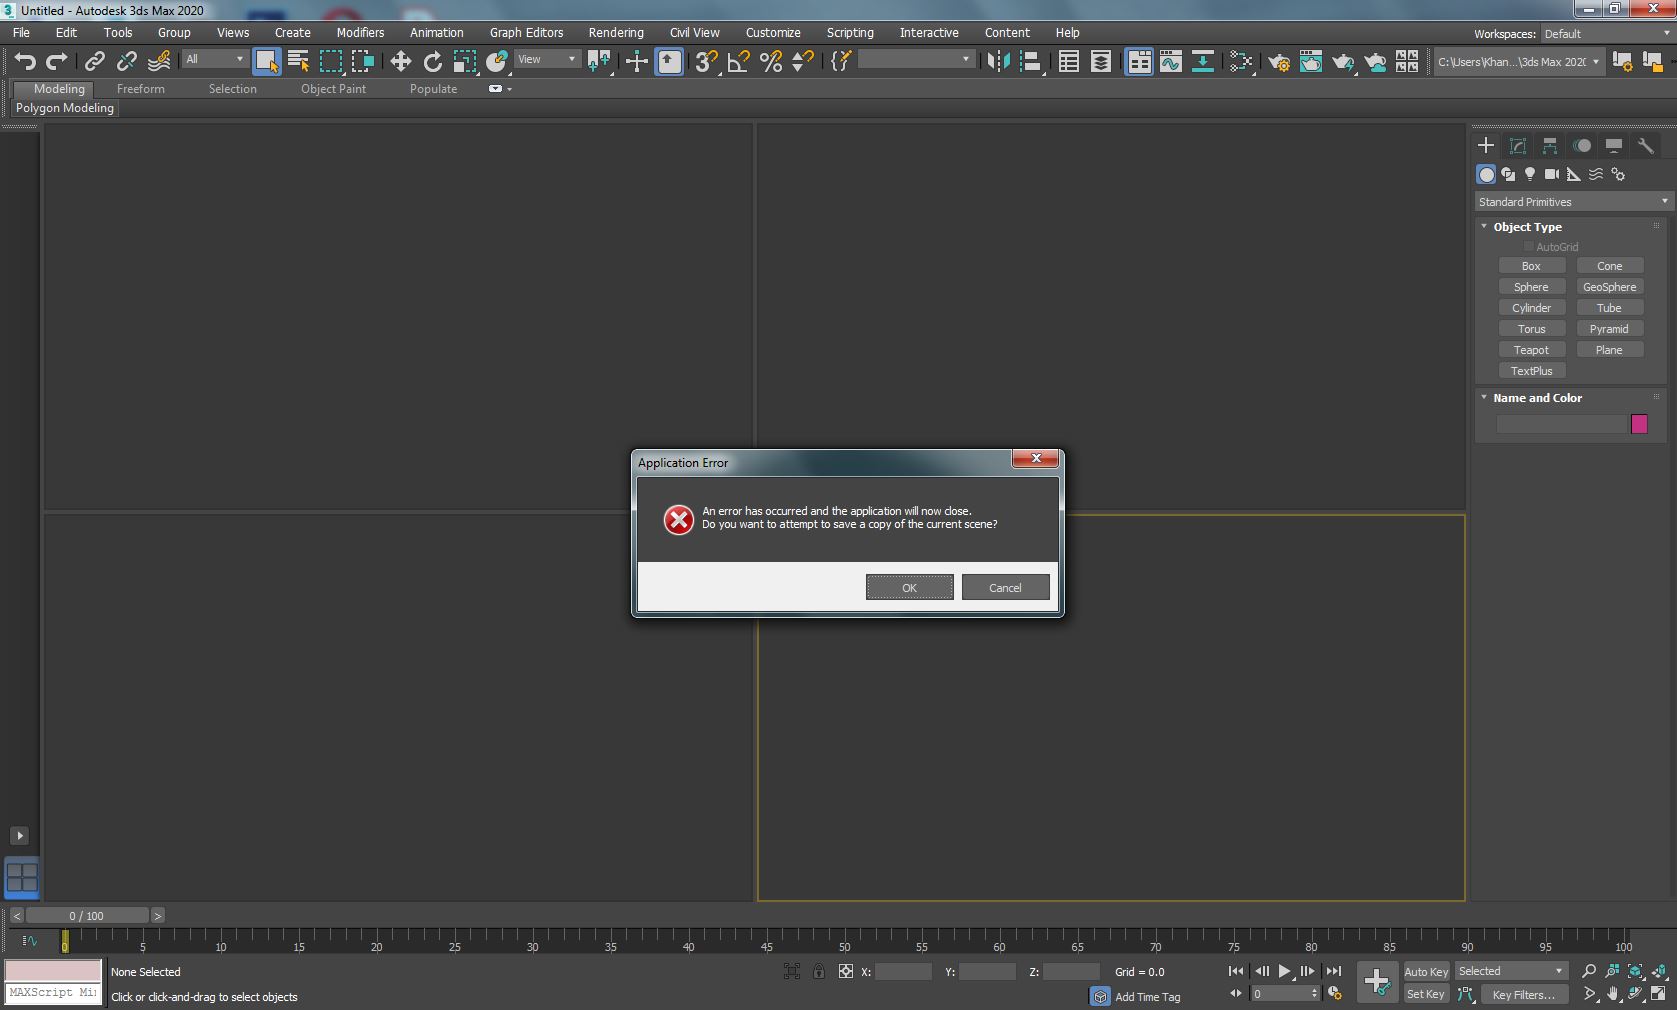The width and height of the screenshot is (1677, 1010).
Task: Toggle Isolate Selection in the status bar
Action: (x=792, y=971)
